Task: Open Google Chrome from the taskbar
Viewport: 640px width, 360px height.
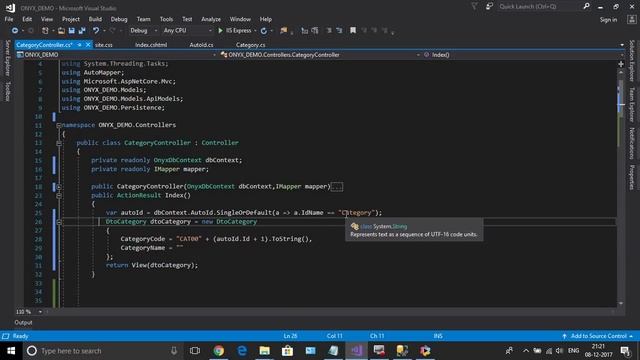Action: tap(219, 351)
